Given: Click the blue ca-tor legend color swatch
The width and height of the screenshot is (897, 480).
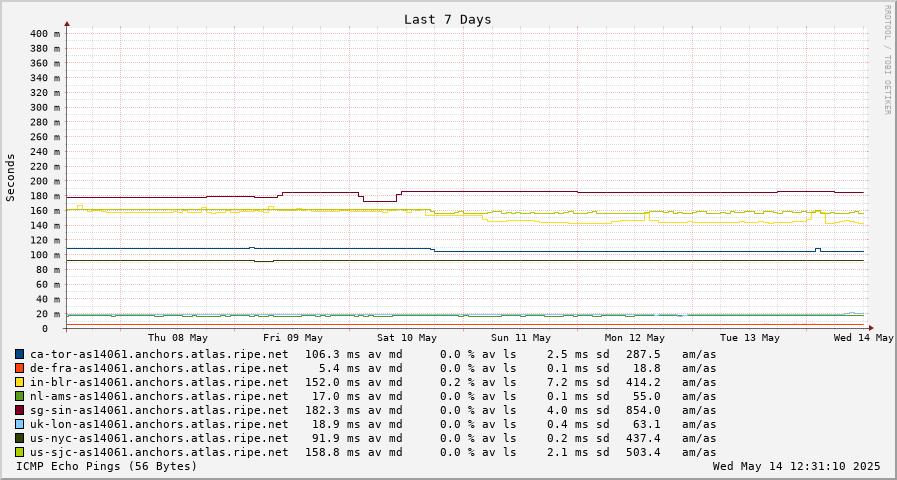Looking at the screenshot, I should [x=20, y=354].
